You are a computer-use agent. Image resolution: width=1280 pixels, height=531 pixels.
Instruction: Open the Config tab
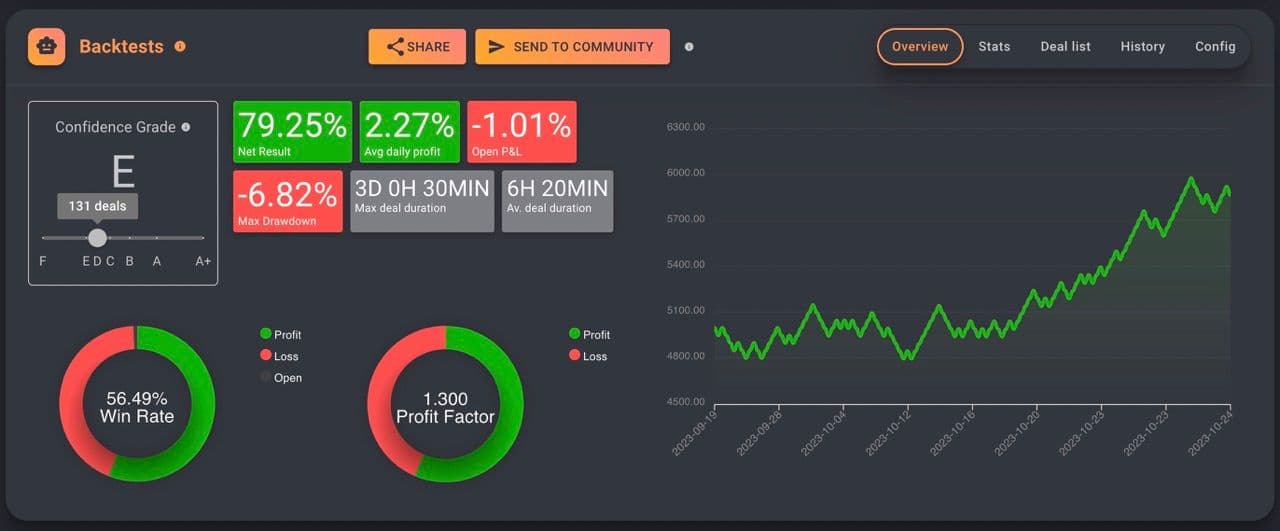point(1215,47)
